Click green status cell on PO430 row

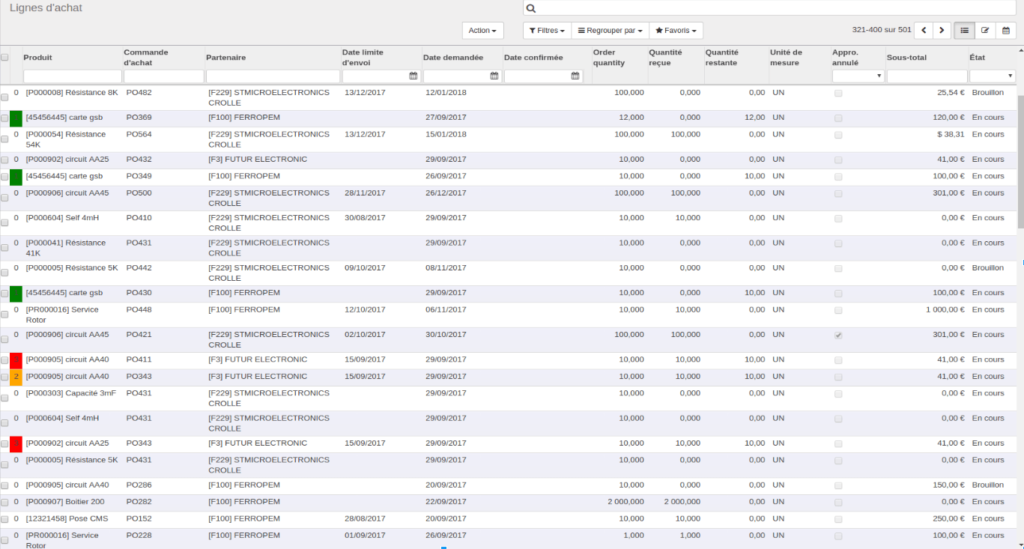16,294
